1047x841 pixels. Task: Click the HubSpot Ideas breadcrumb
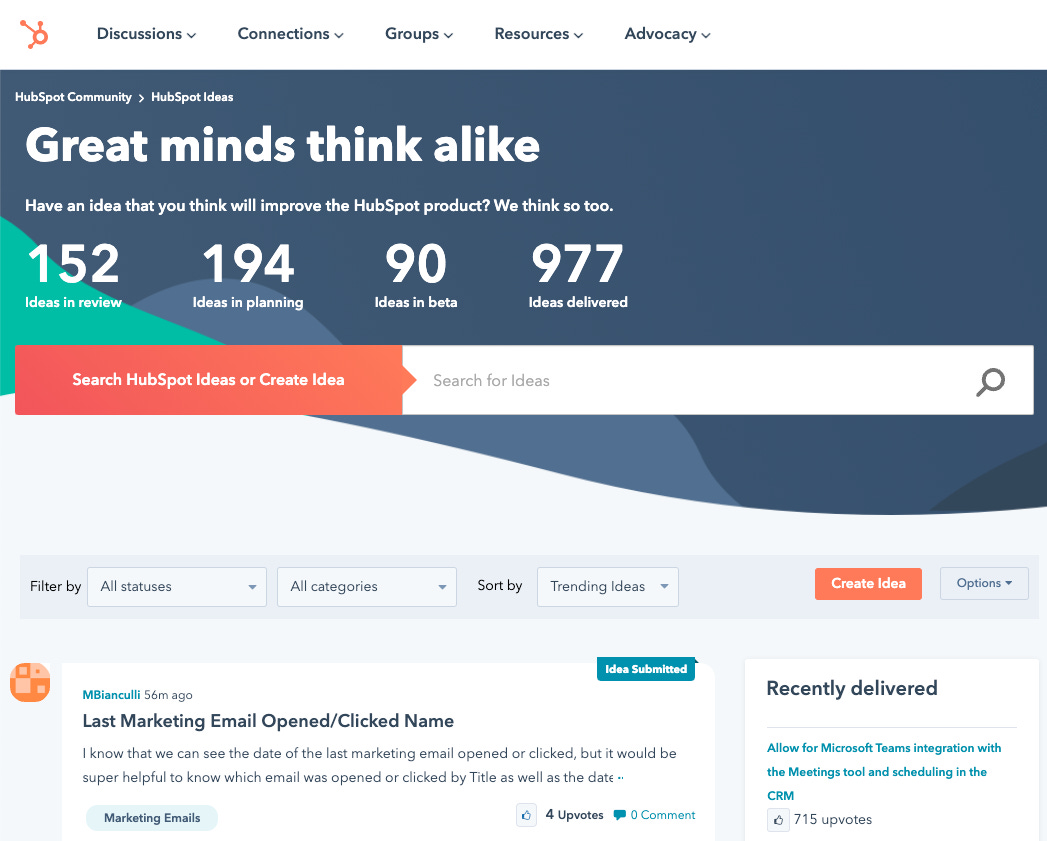192,97
